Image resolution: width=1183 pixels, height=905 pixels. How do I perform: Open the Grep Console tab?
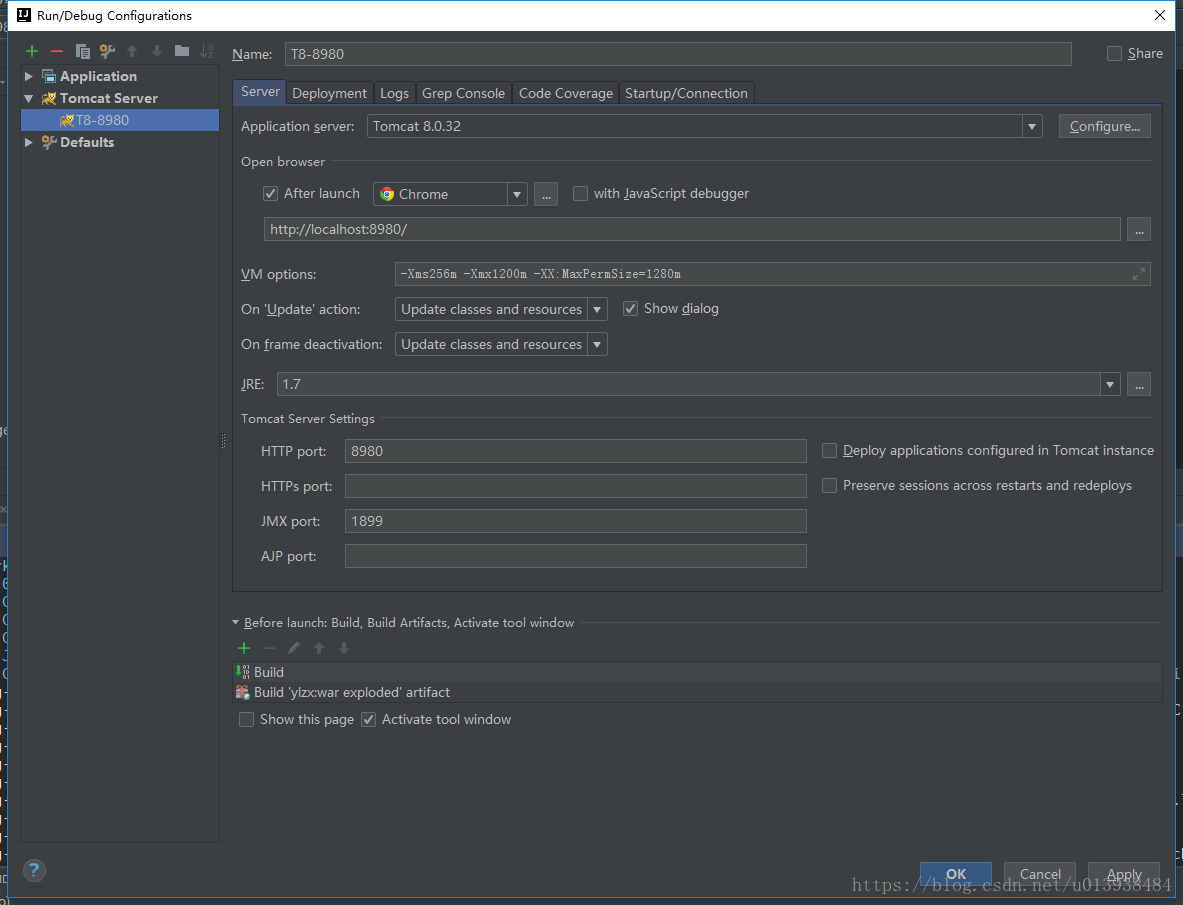[463, 93]
